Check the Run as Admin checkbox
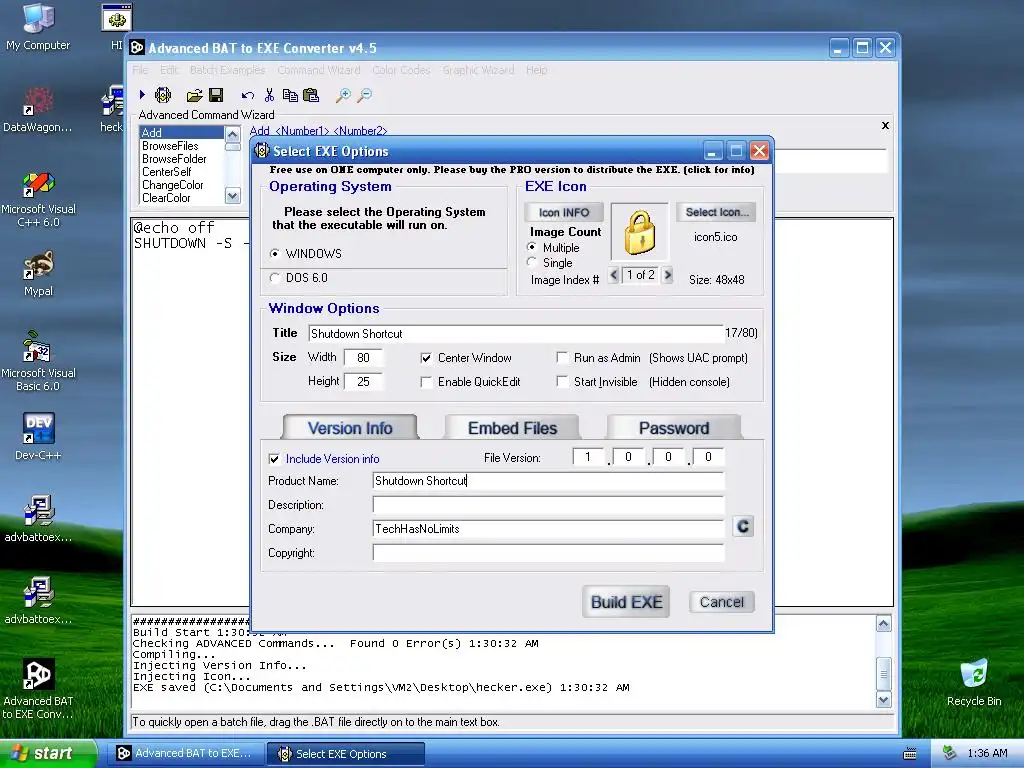 click(x=562, y=357)
